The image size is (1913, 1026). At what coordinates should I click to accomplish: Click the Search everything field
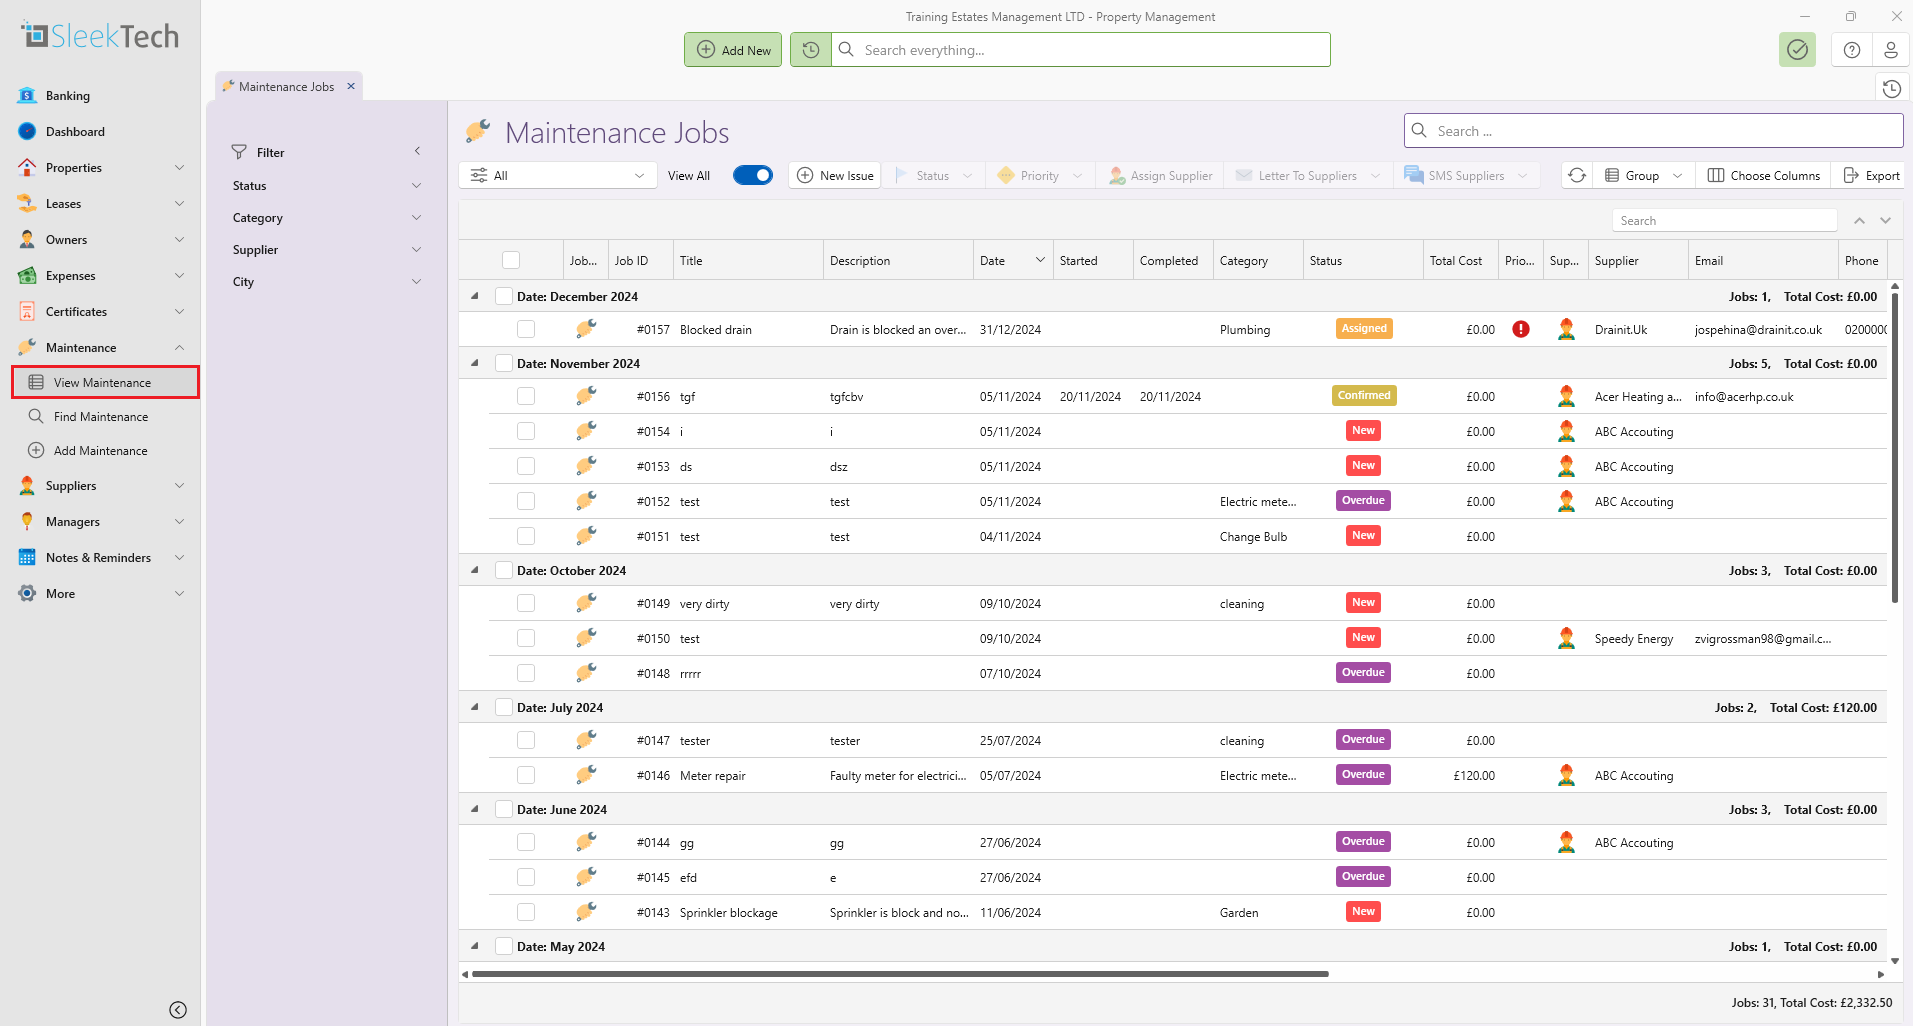[x=1080, y=50]
